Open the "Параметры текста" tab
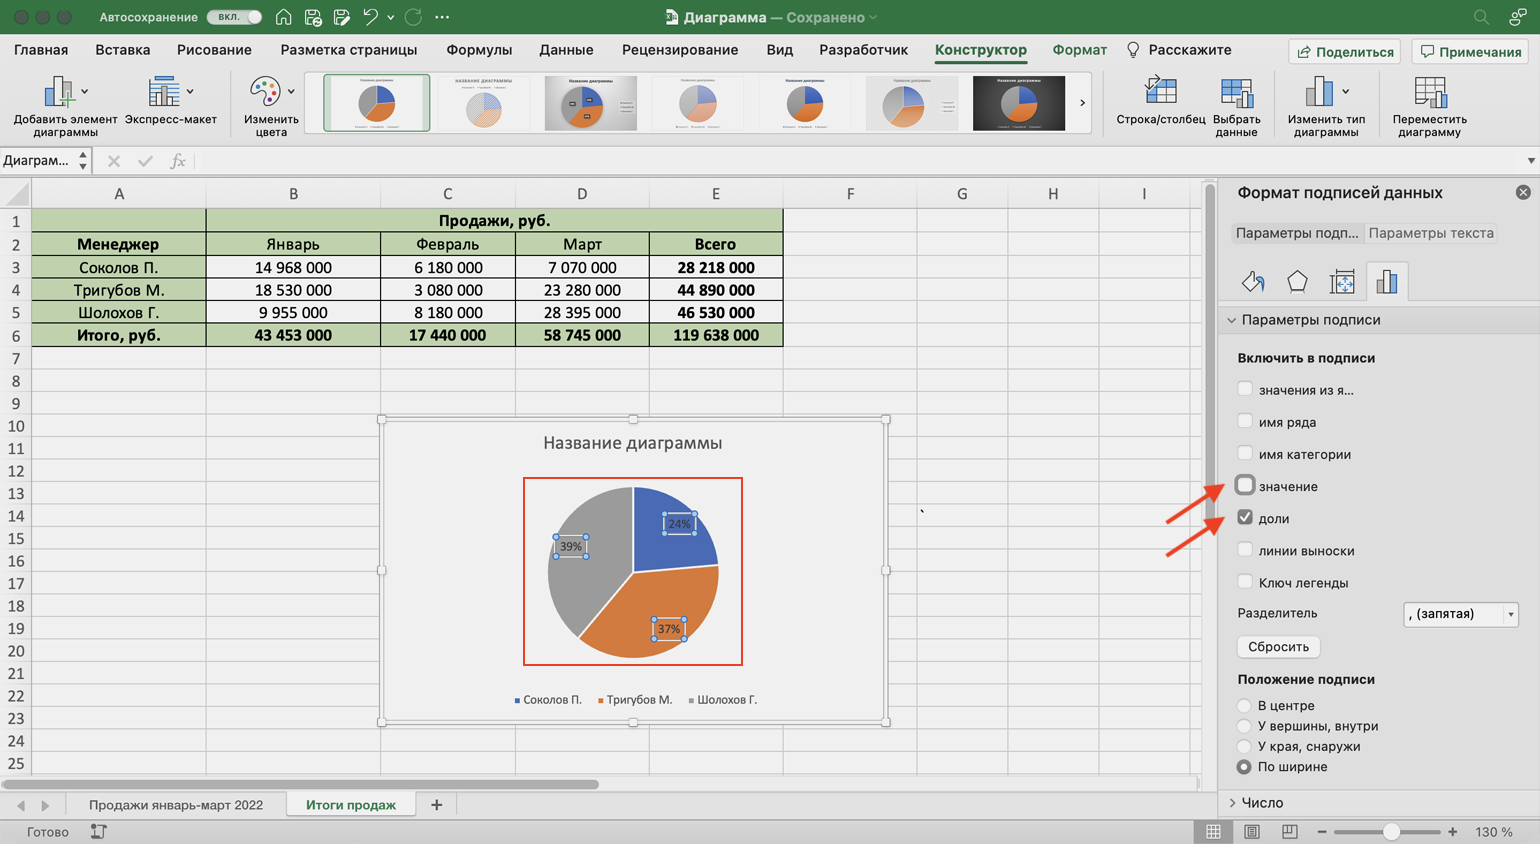Image resolution: width=1540 pixels, height=844 pixels. [x=1430, y=233]
